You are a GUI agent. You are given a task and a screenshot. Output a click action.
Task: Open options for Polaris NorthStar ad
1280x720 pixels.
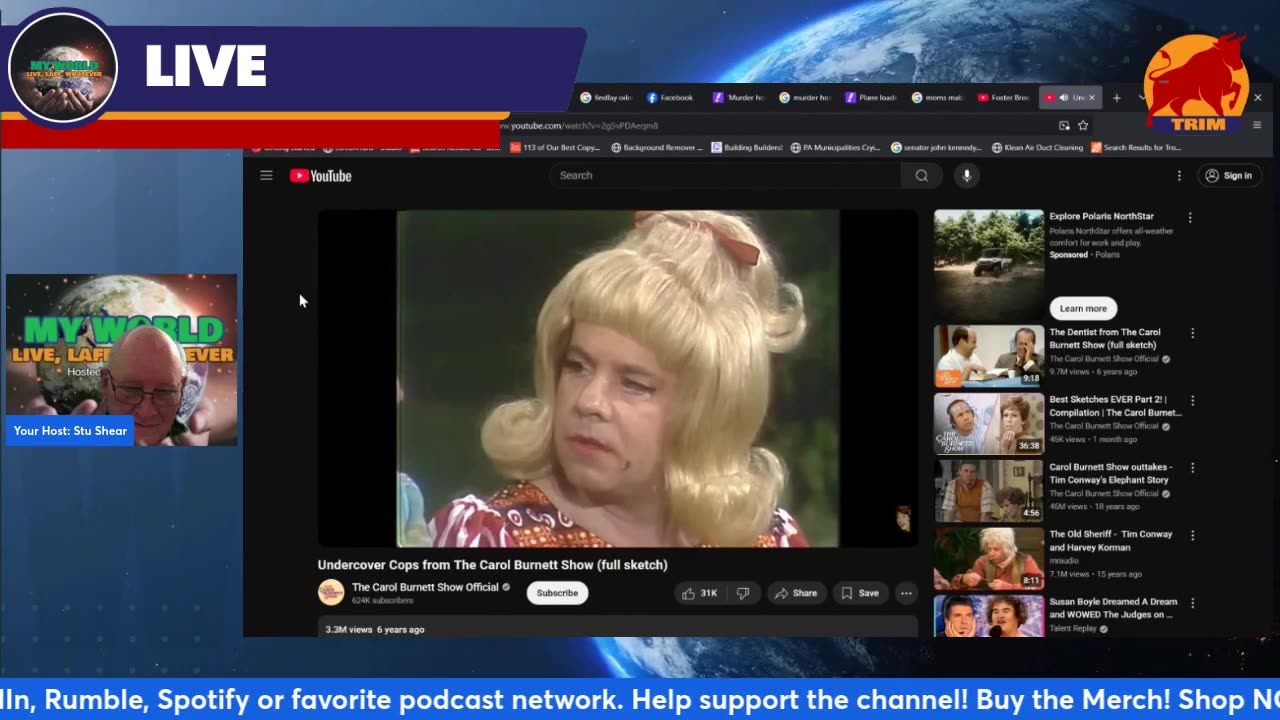1190,217
